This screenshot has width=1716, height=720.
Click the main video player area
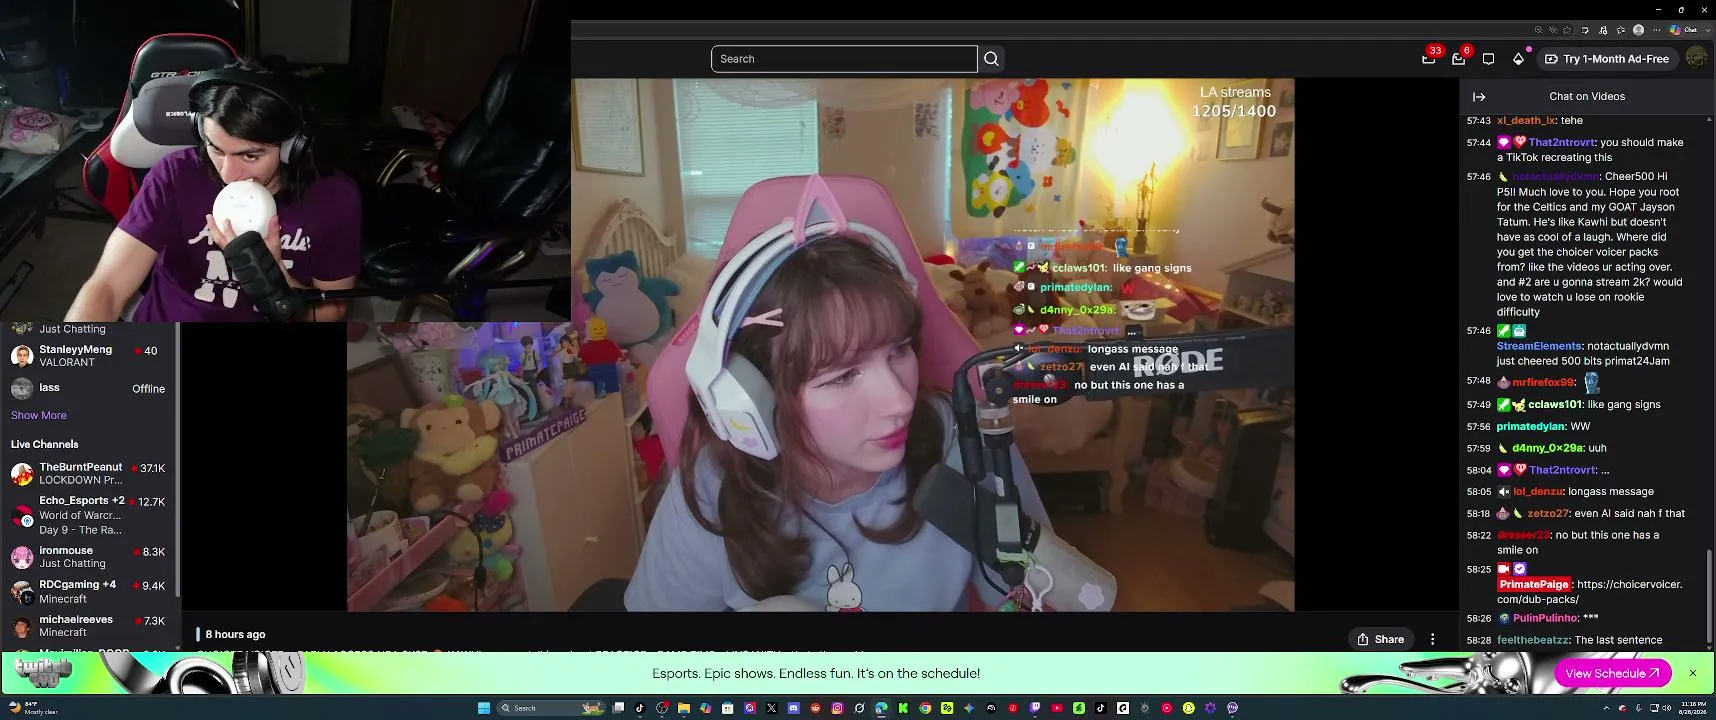pos(821,345)
